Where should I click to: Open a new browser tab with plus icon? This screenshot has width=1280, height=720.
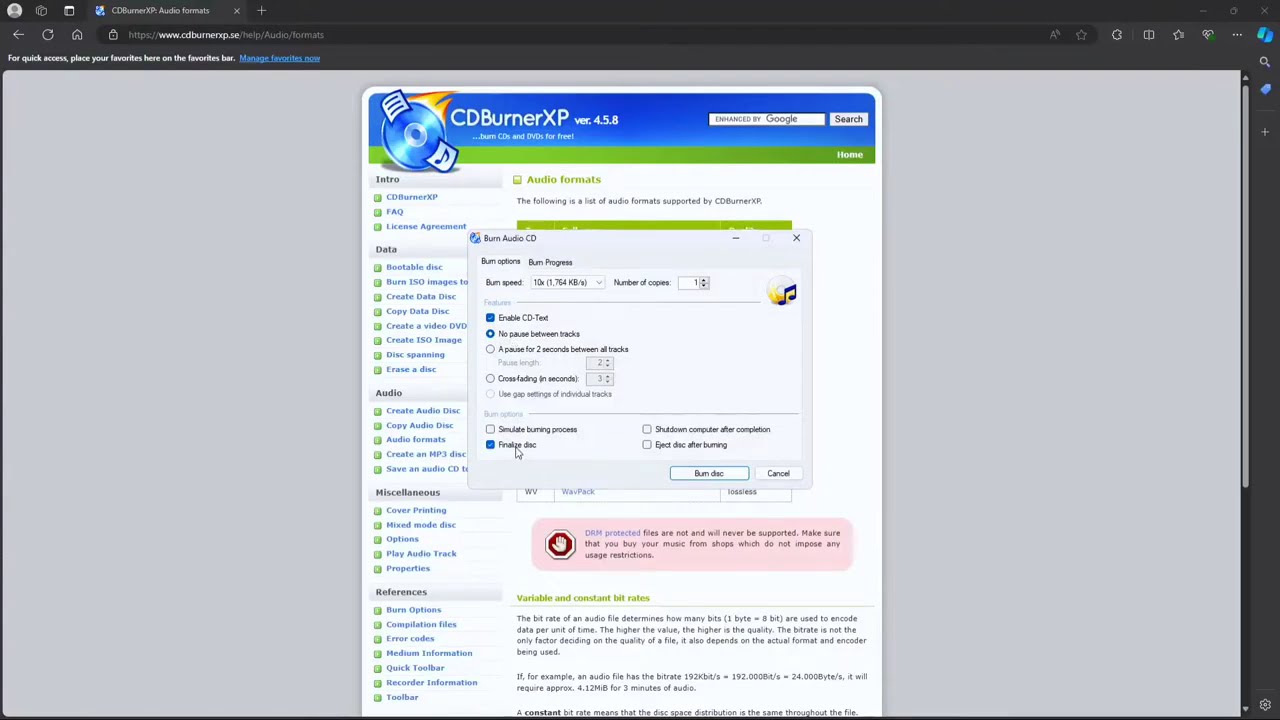pyautogui.click(x=261, y=11)
